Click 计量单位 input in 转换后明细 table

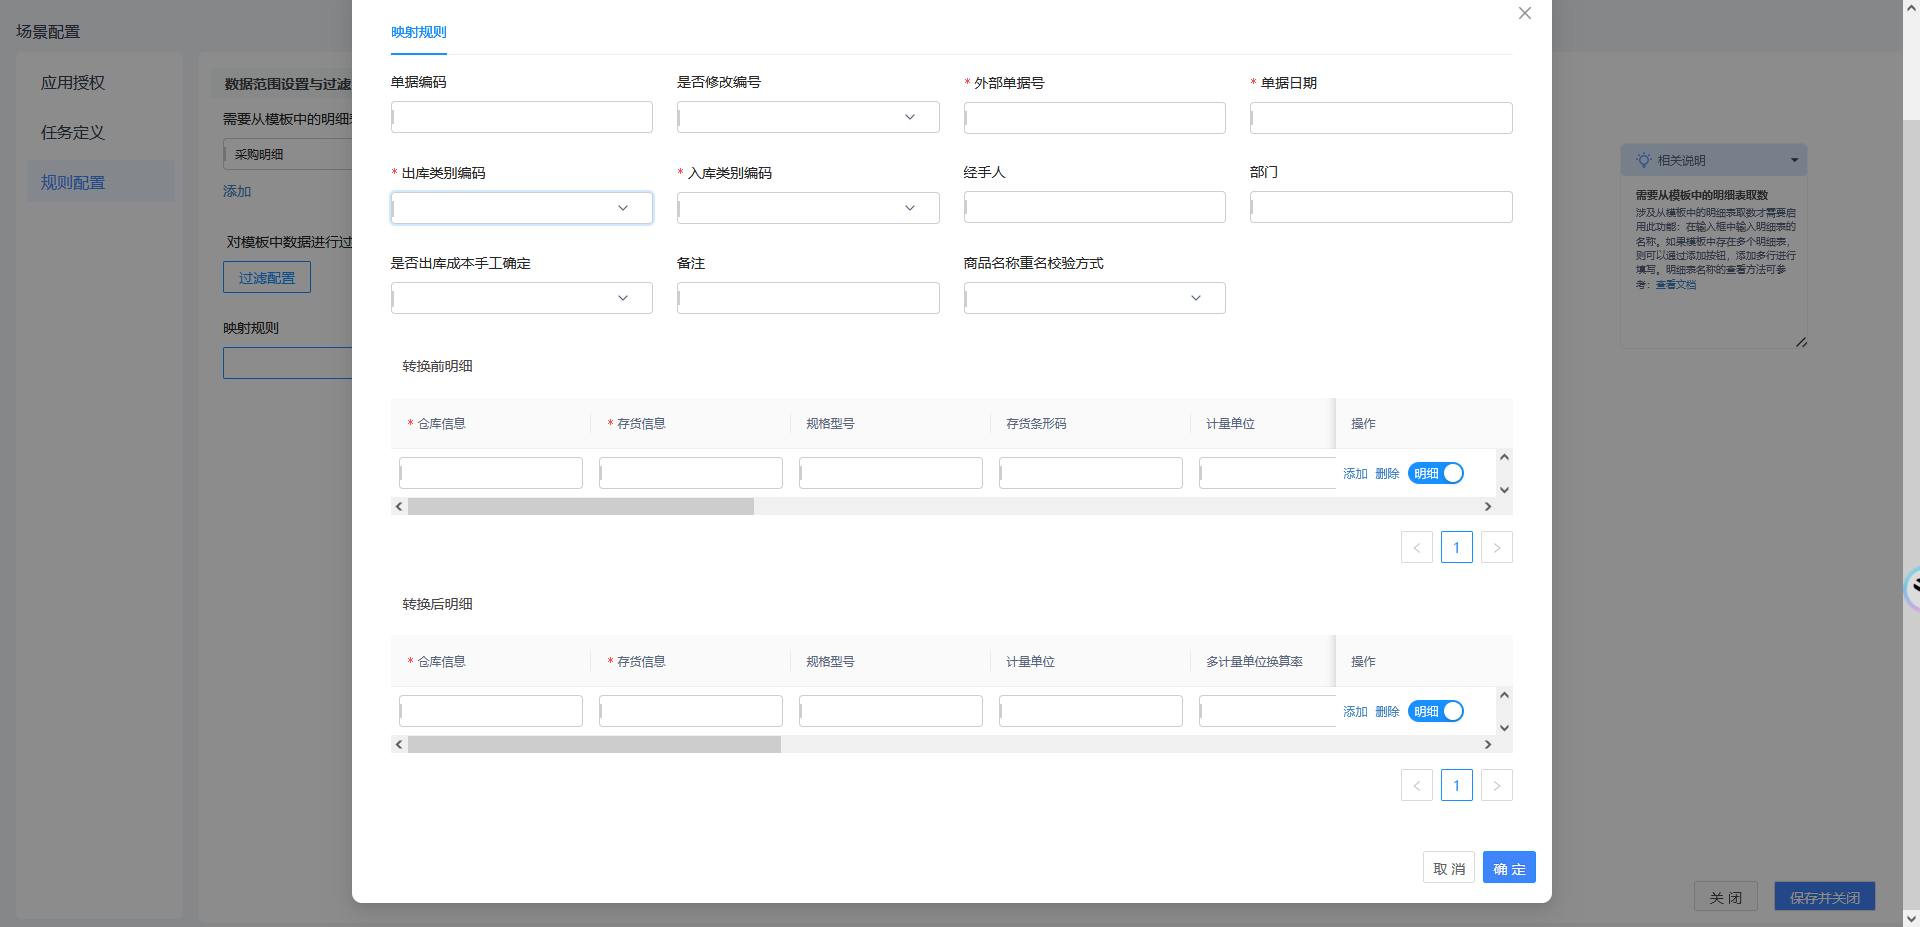pos(1091,711)
